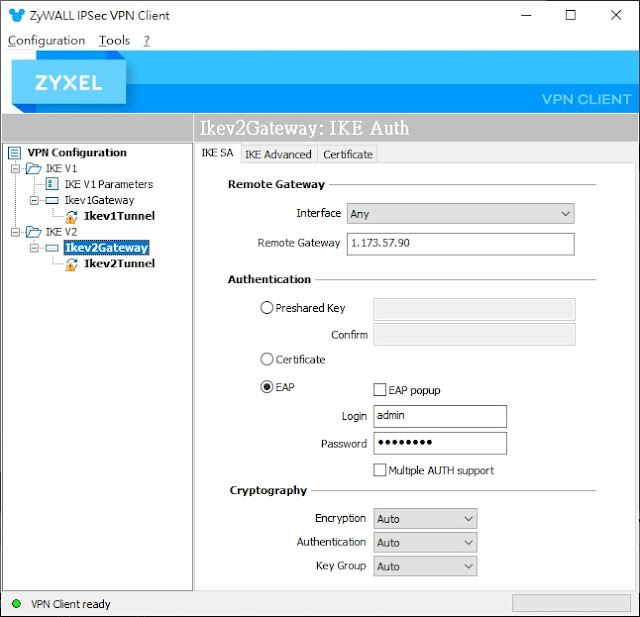Click the Confirm key input field
Image resolution: width=640 pixels, height=617 pixels.
(474, 335)
